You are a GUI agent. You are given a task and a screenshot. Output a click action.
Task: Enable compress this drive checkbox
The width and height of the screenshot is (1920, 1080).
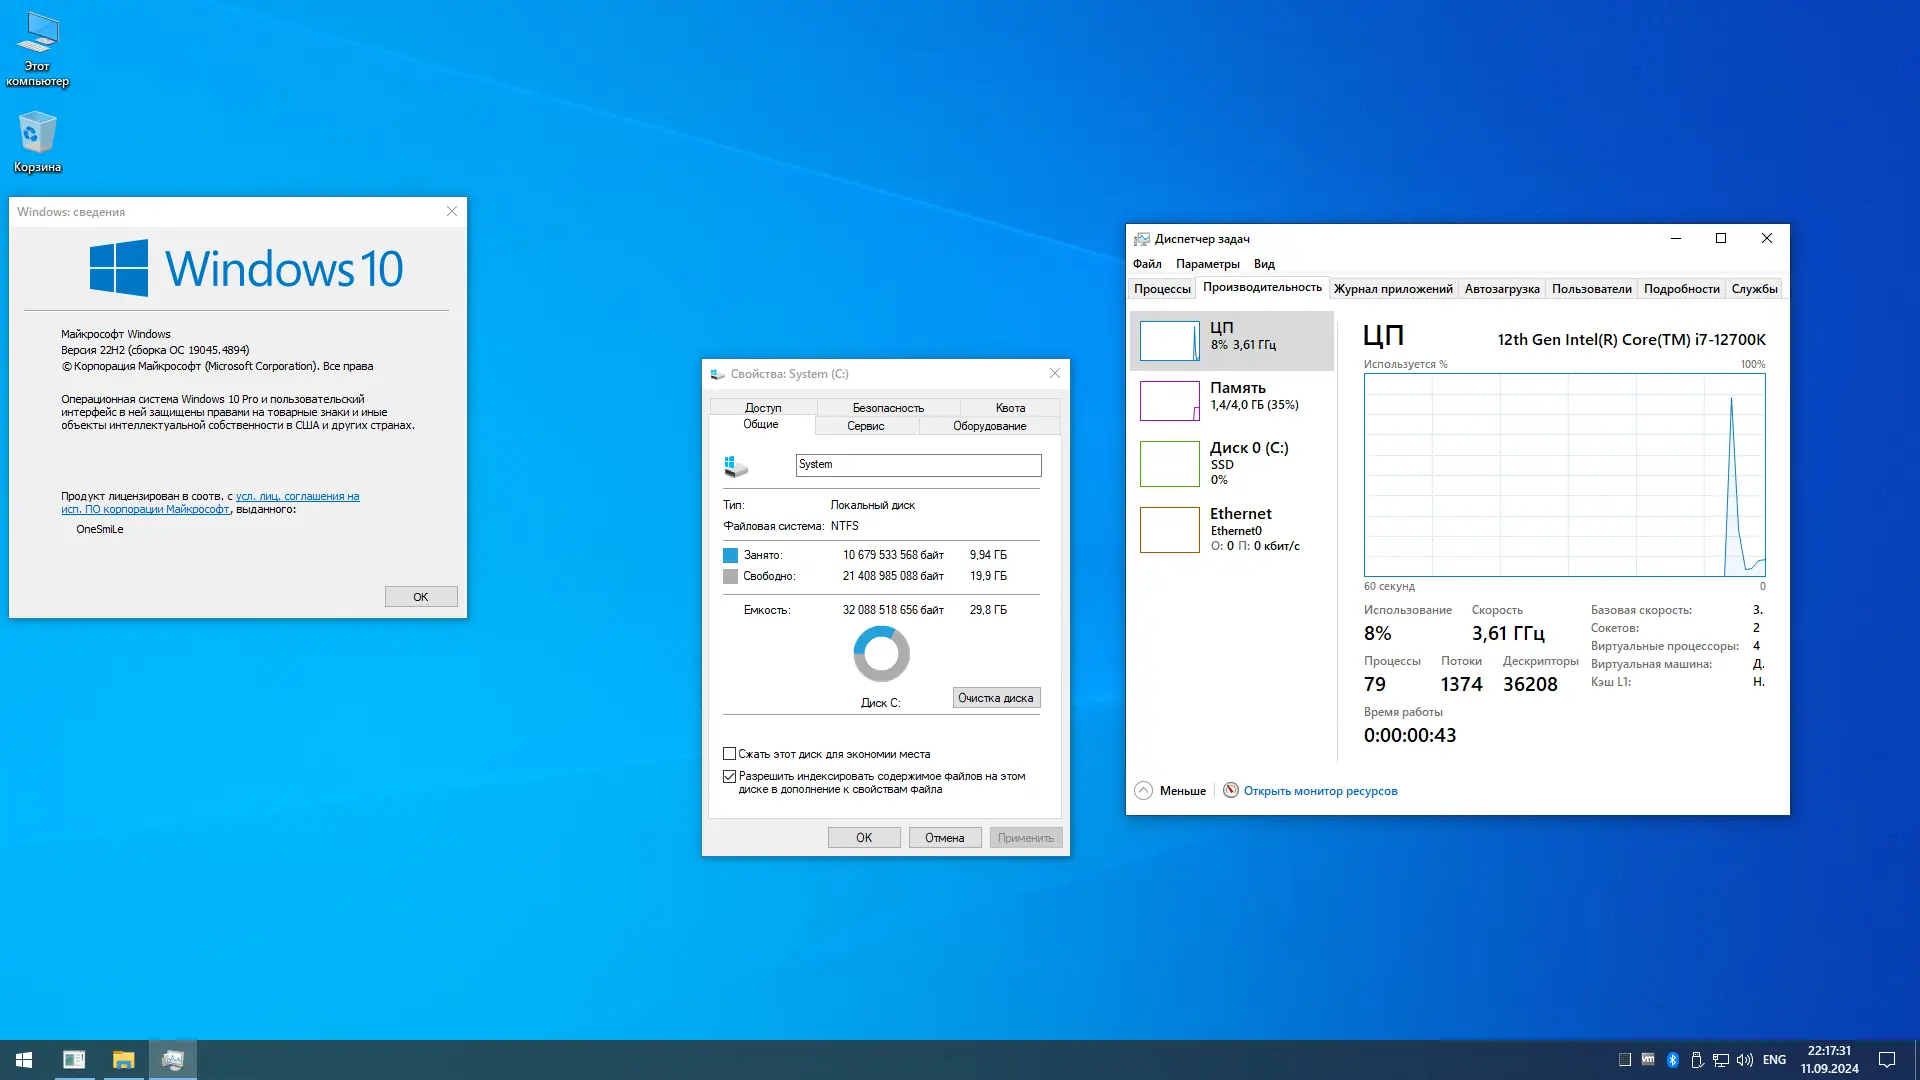point(730,754)
